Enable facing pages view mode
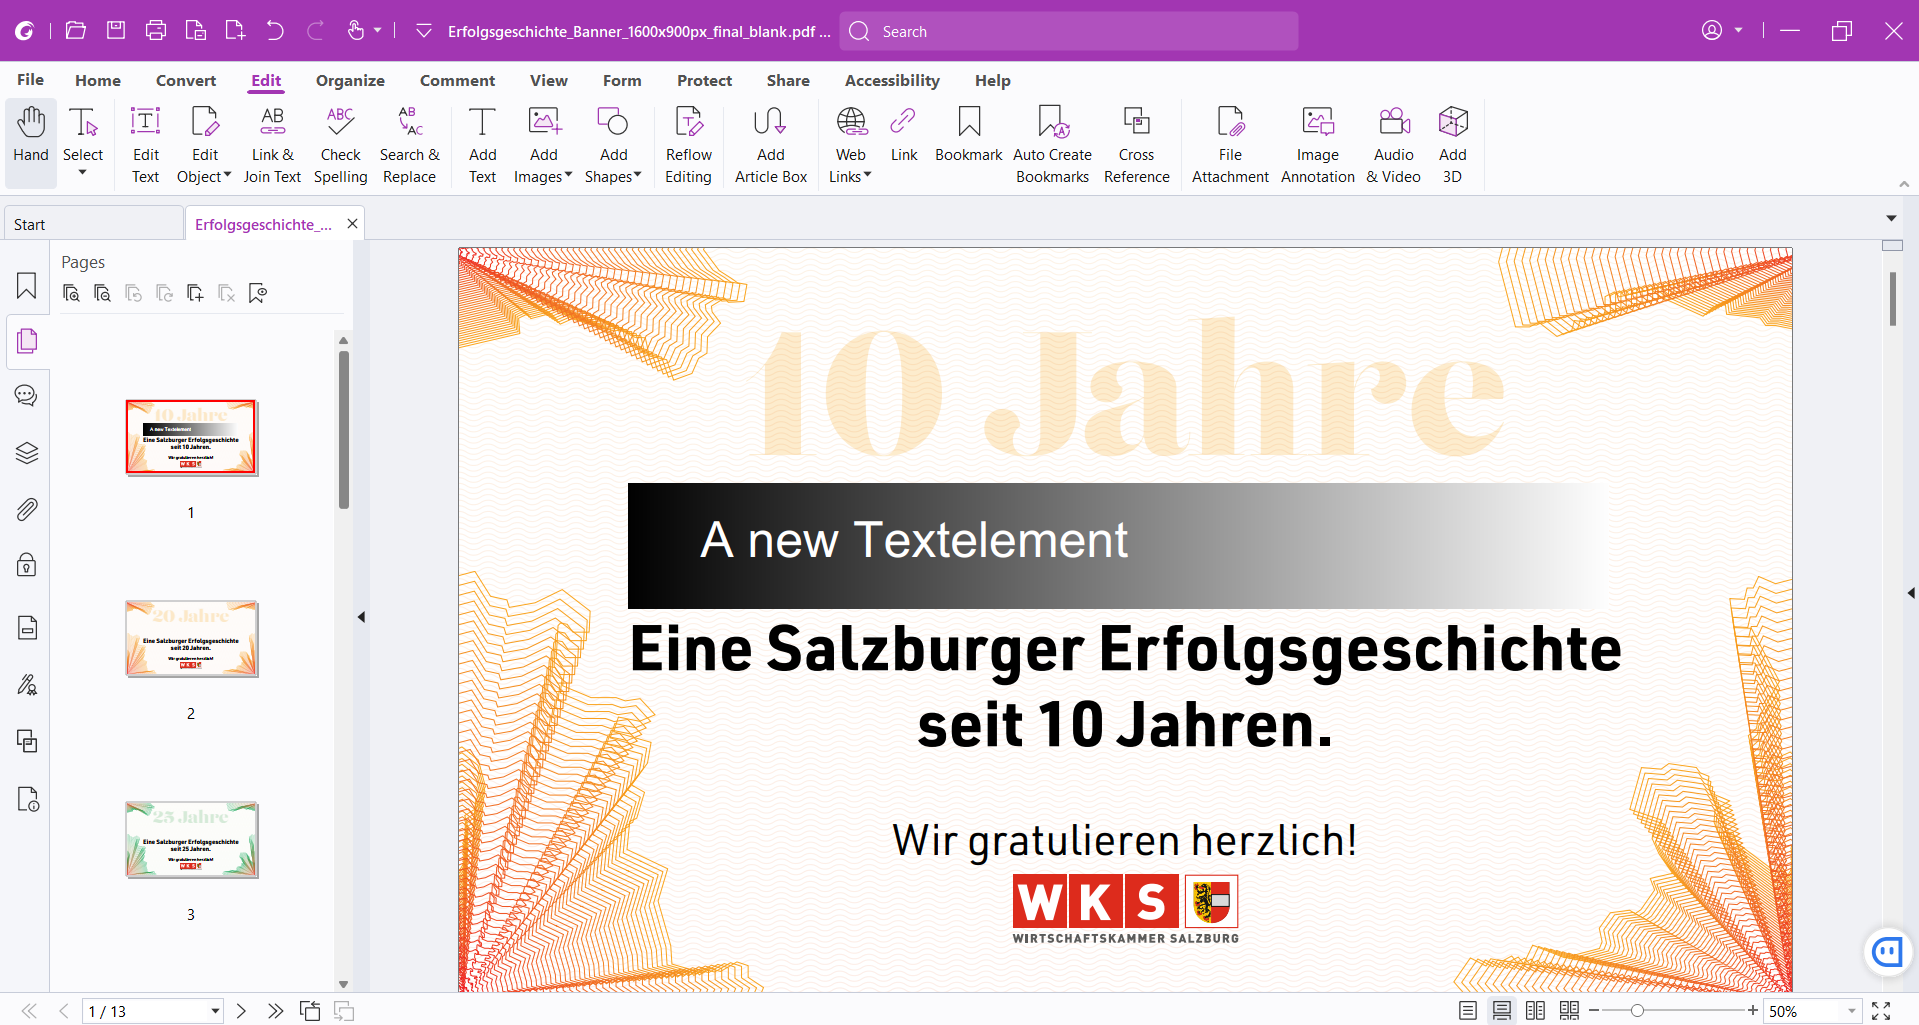Image resolution: width=1919 pixels, height=1025 pixels. coord(1536,1011)
